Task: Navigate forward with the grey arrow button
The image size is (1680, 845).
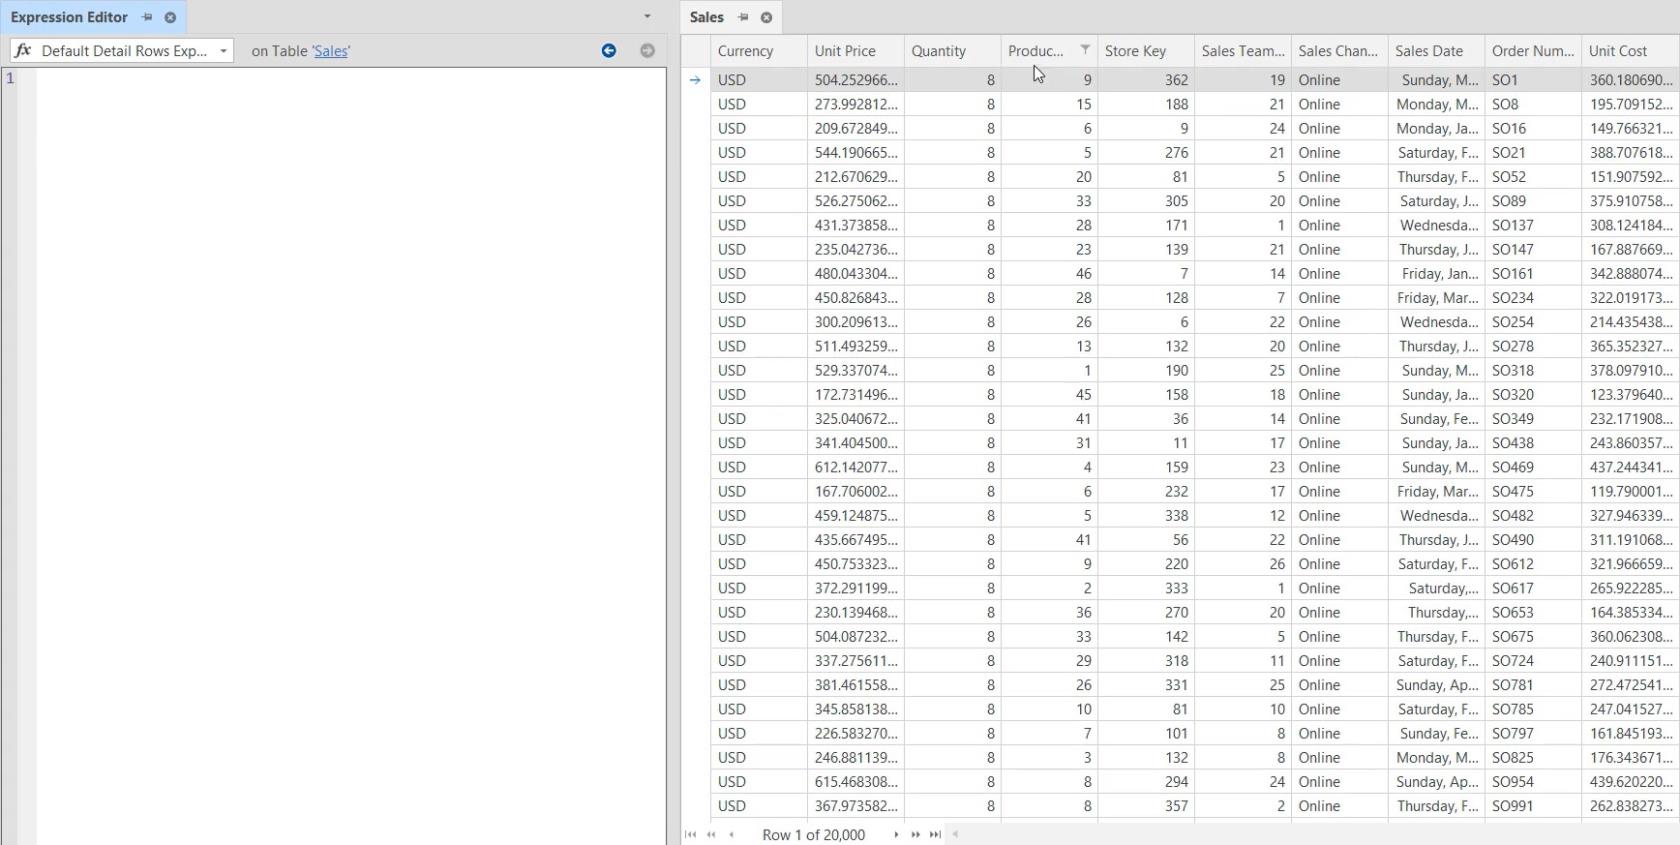Action: (647, 50)
